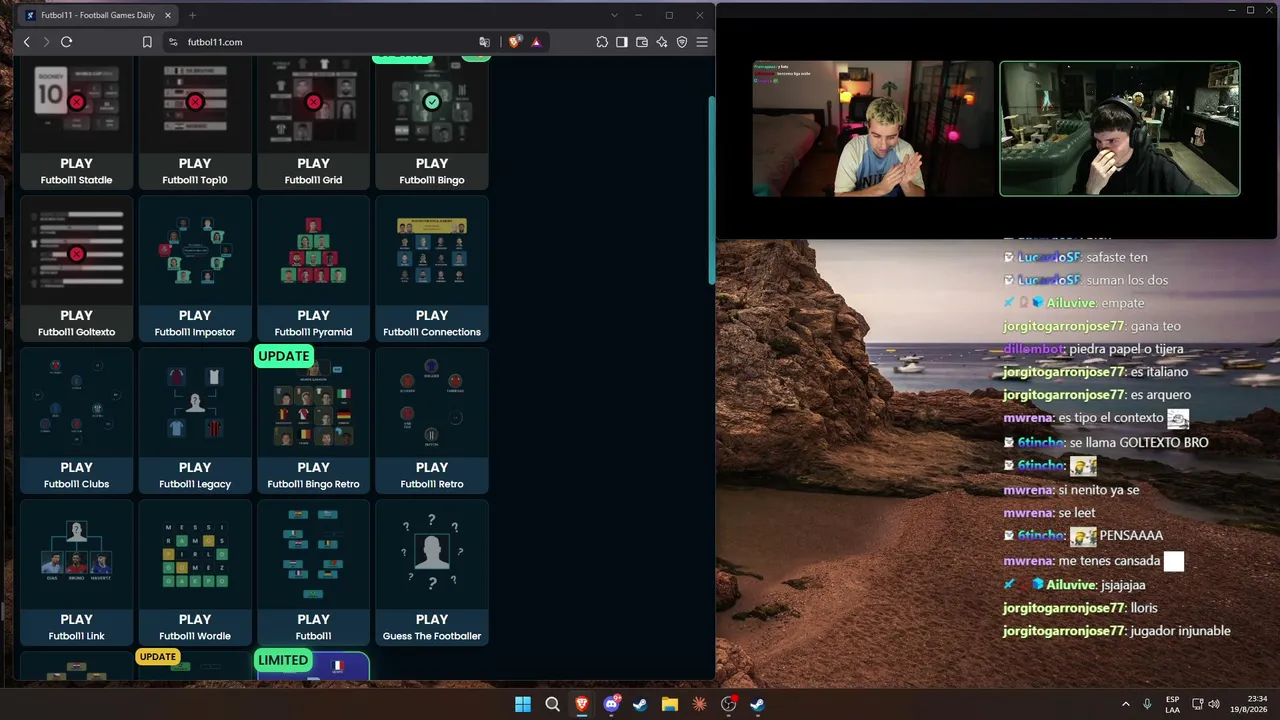The height and width of the screenshot is (720, 1280).
Task: Open Discord from the taskbar
Action: (x=611, y=704)
